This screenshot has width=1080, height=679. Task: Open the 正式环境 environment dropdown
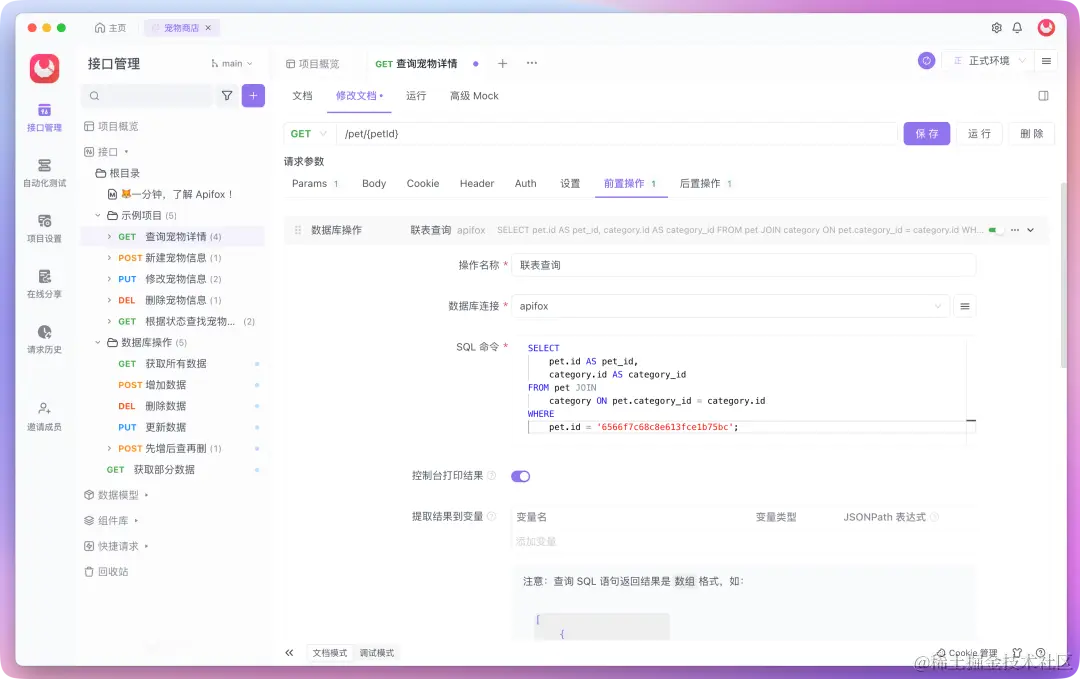coord(988,60)
